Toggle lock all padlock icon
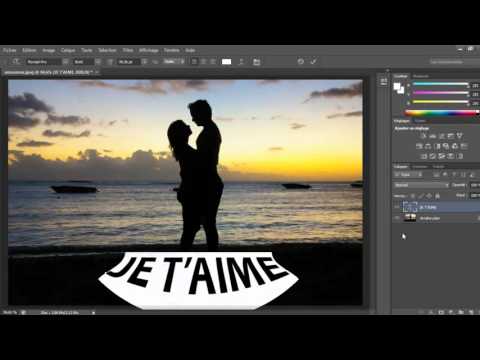The image size is (480, 360). pyautogui.click(x=438, y=196)
